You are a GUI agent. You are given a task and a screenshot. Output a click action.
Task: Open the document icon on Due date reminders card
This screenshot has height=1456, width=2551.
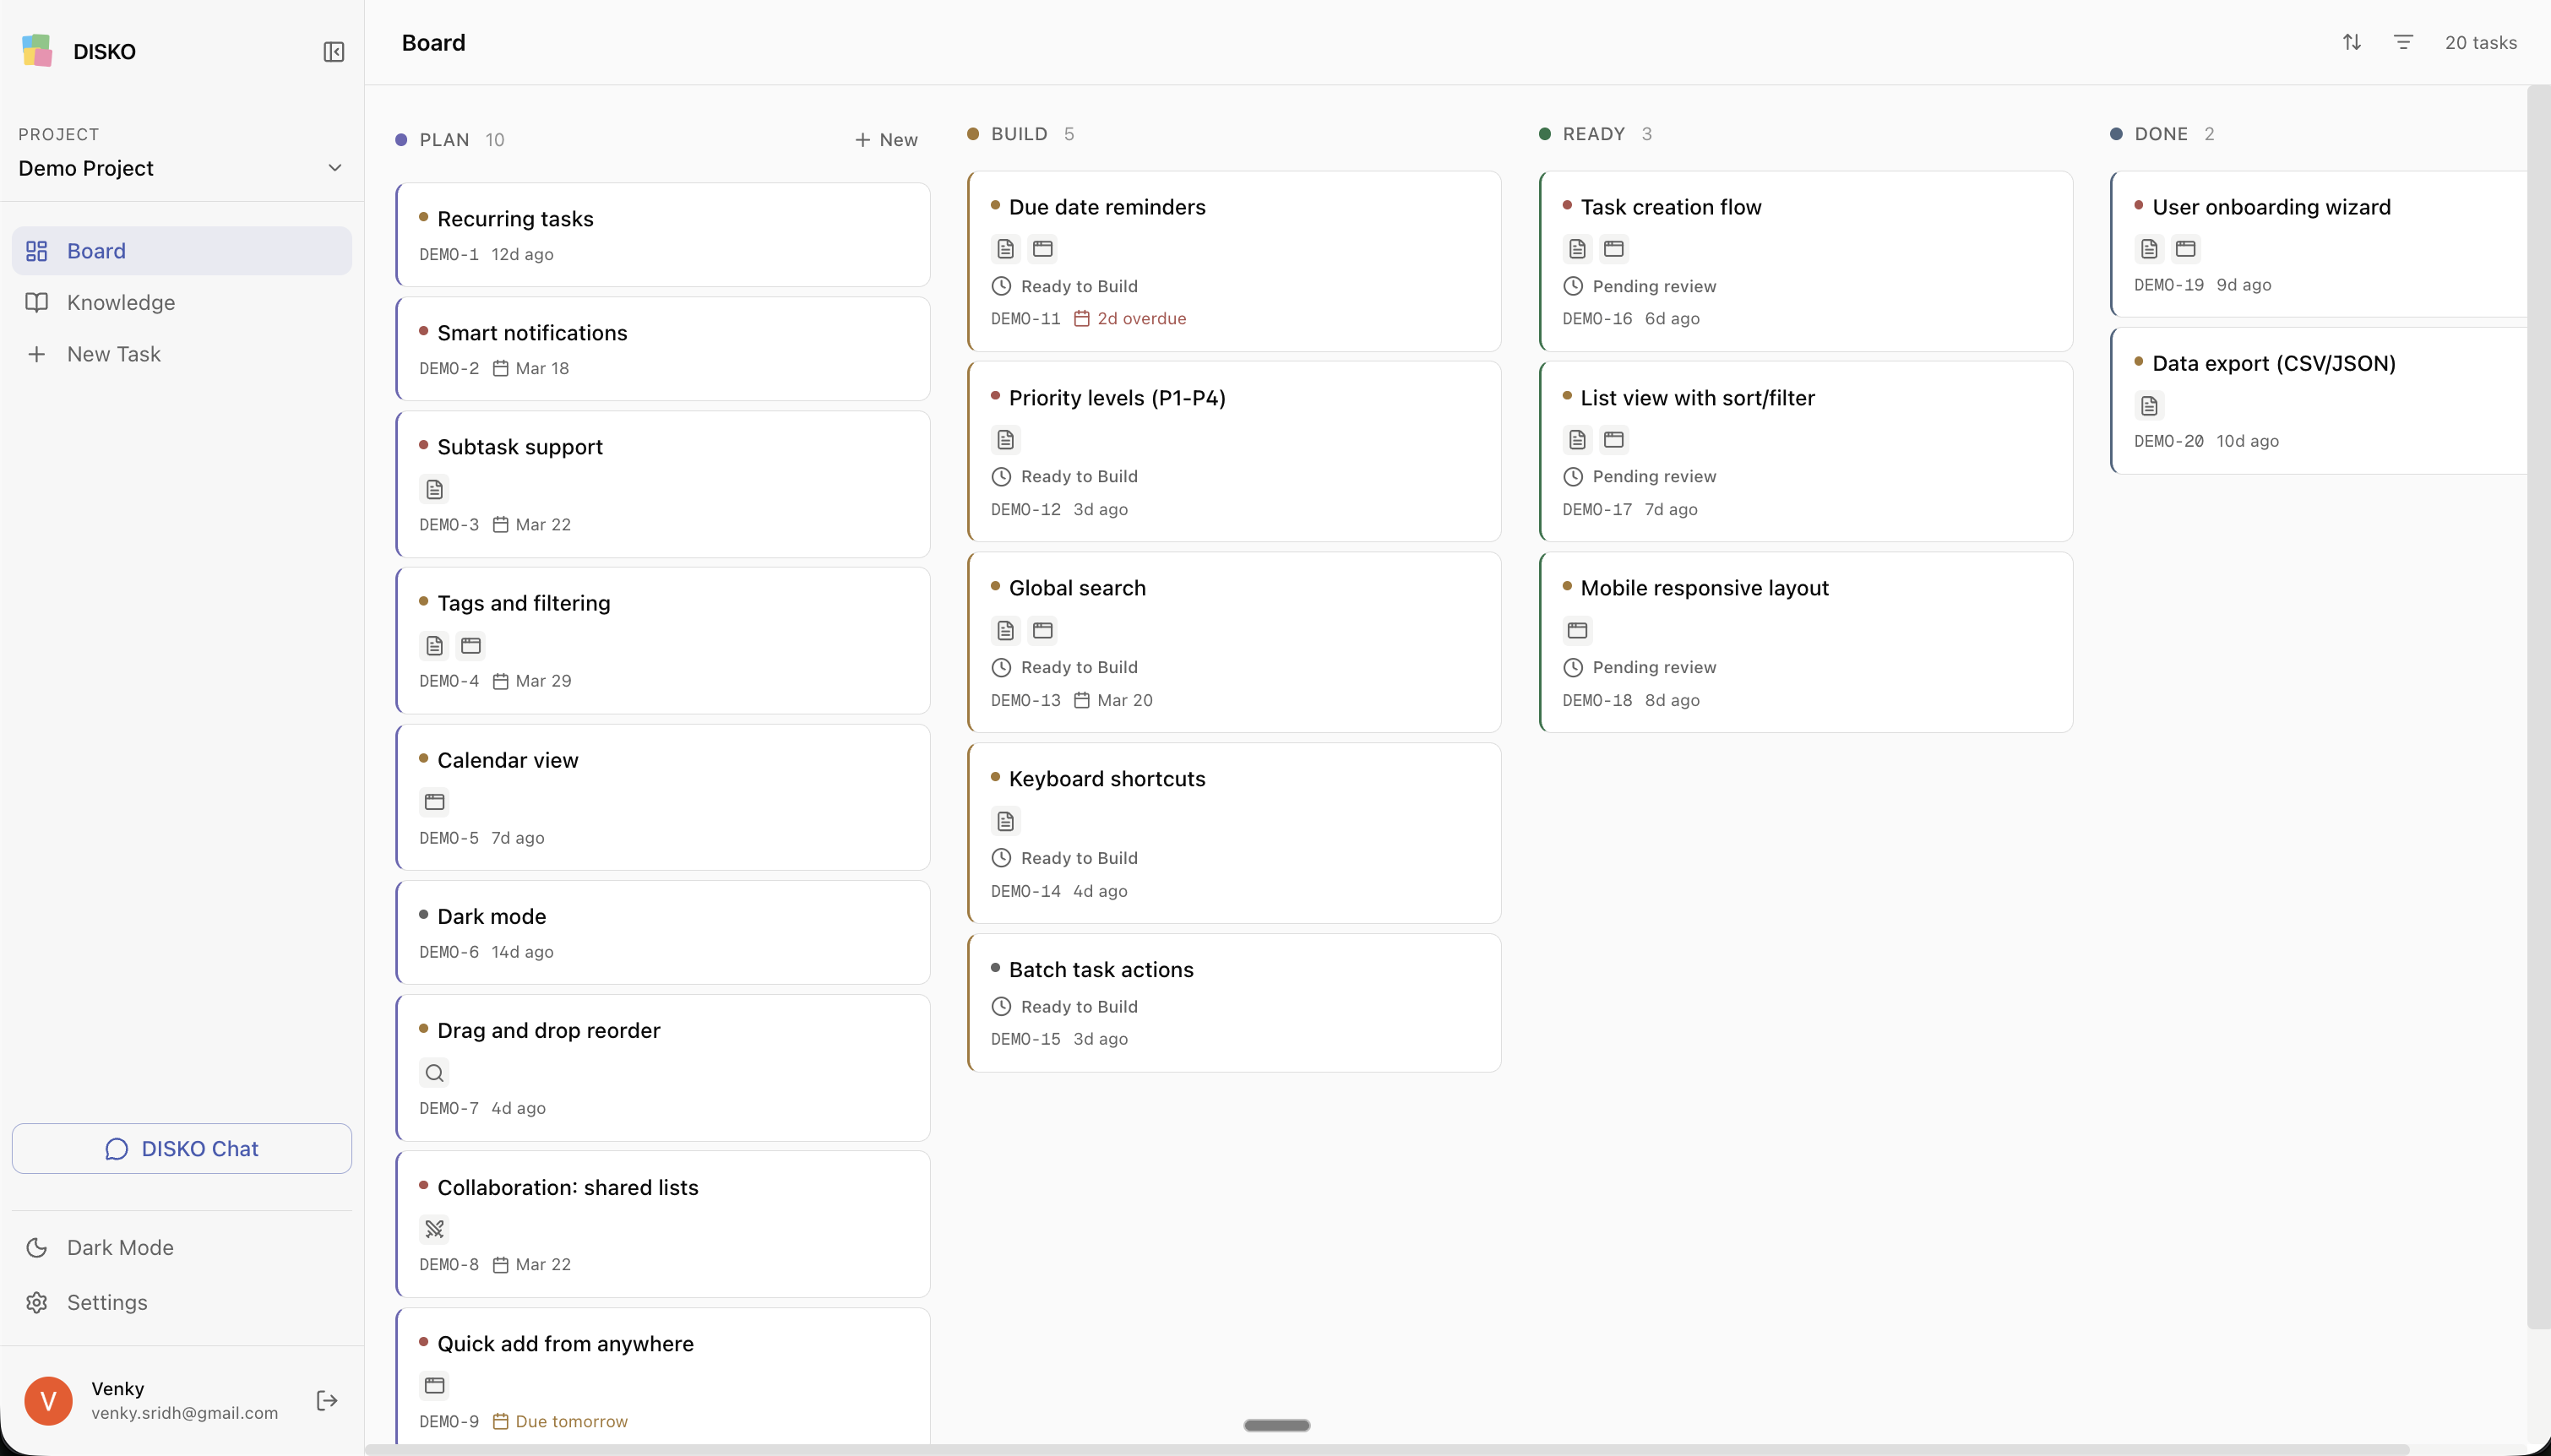point(1004,248)
